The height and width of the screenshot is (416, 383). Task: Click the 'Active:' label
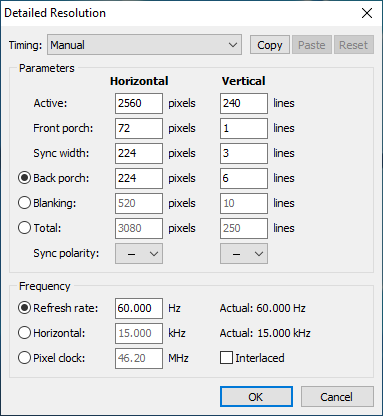click(x=50, y=103)
